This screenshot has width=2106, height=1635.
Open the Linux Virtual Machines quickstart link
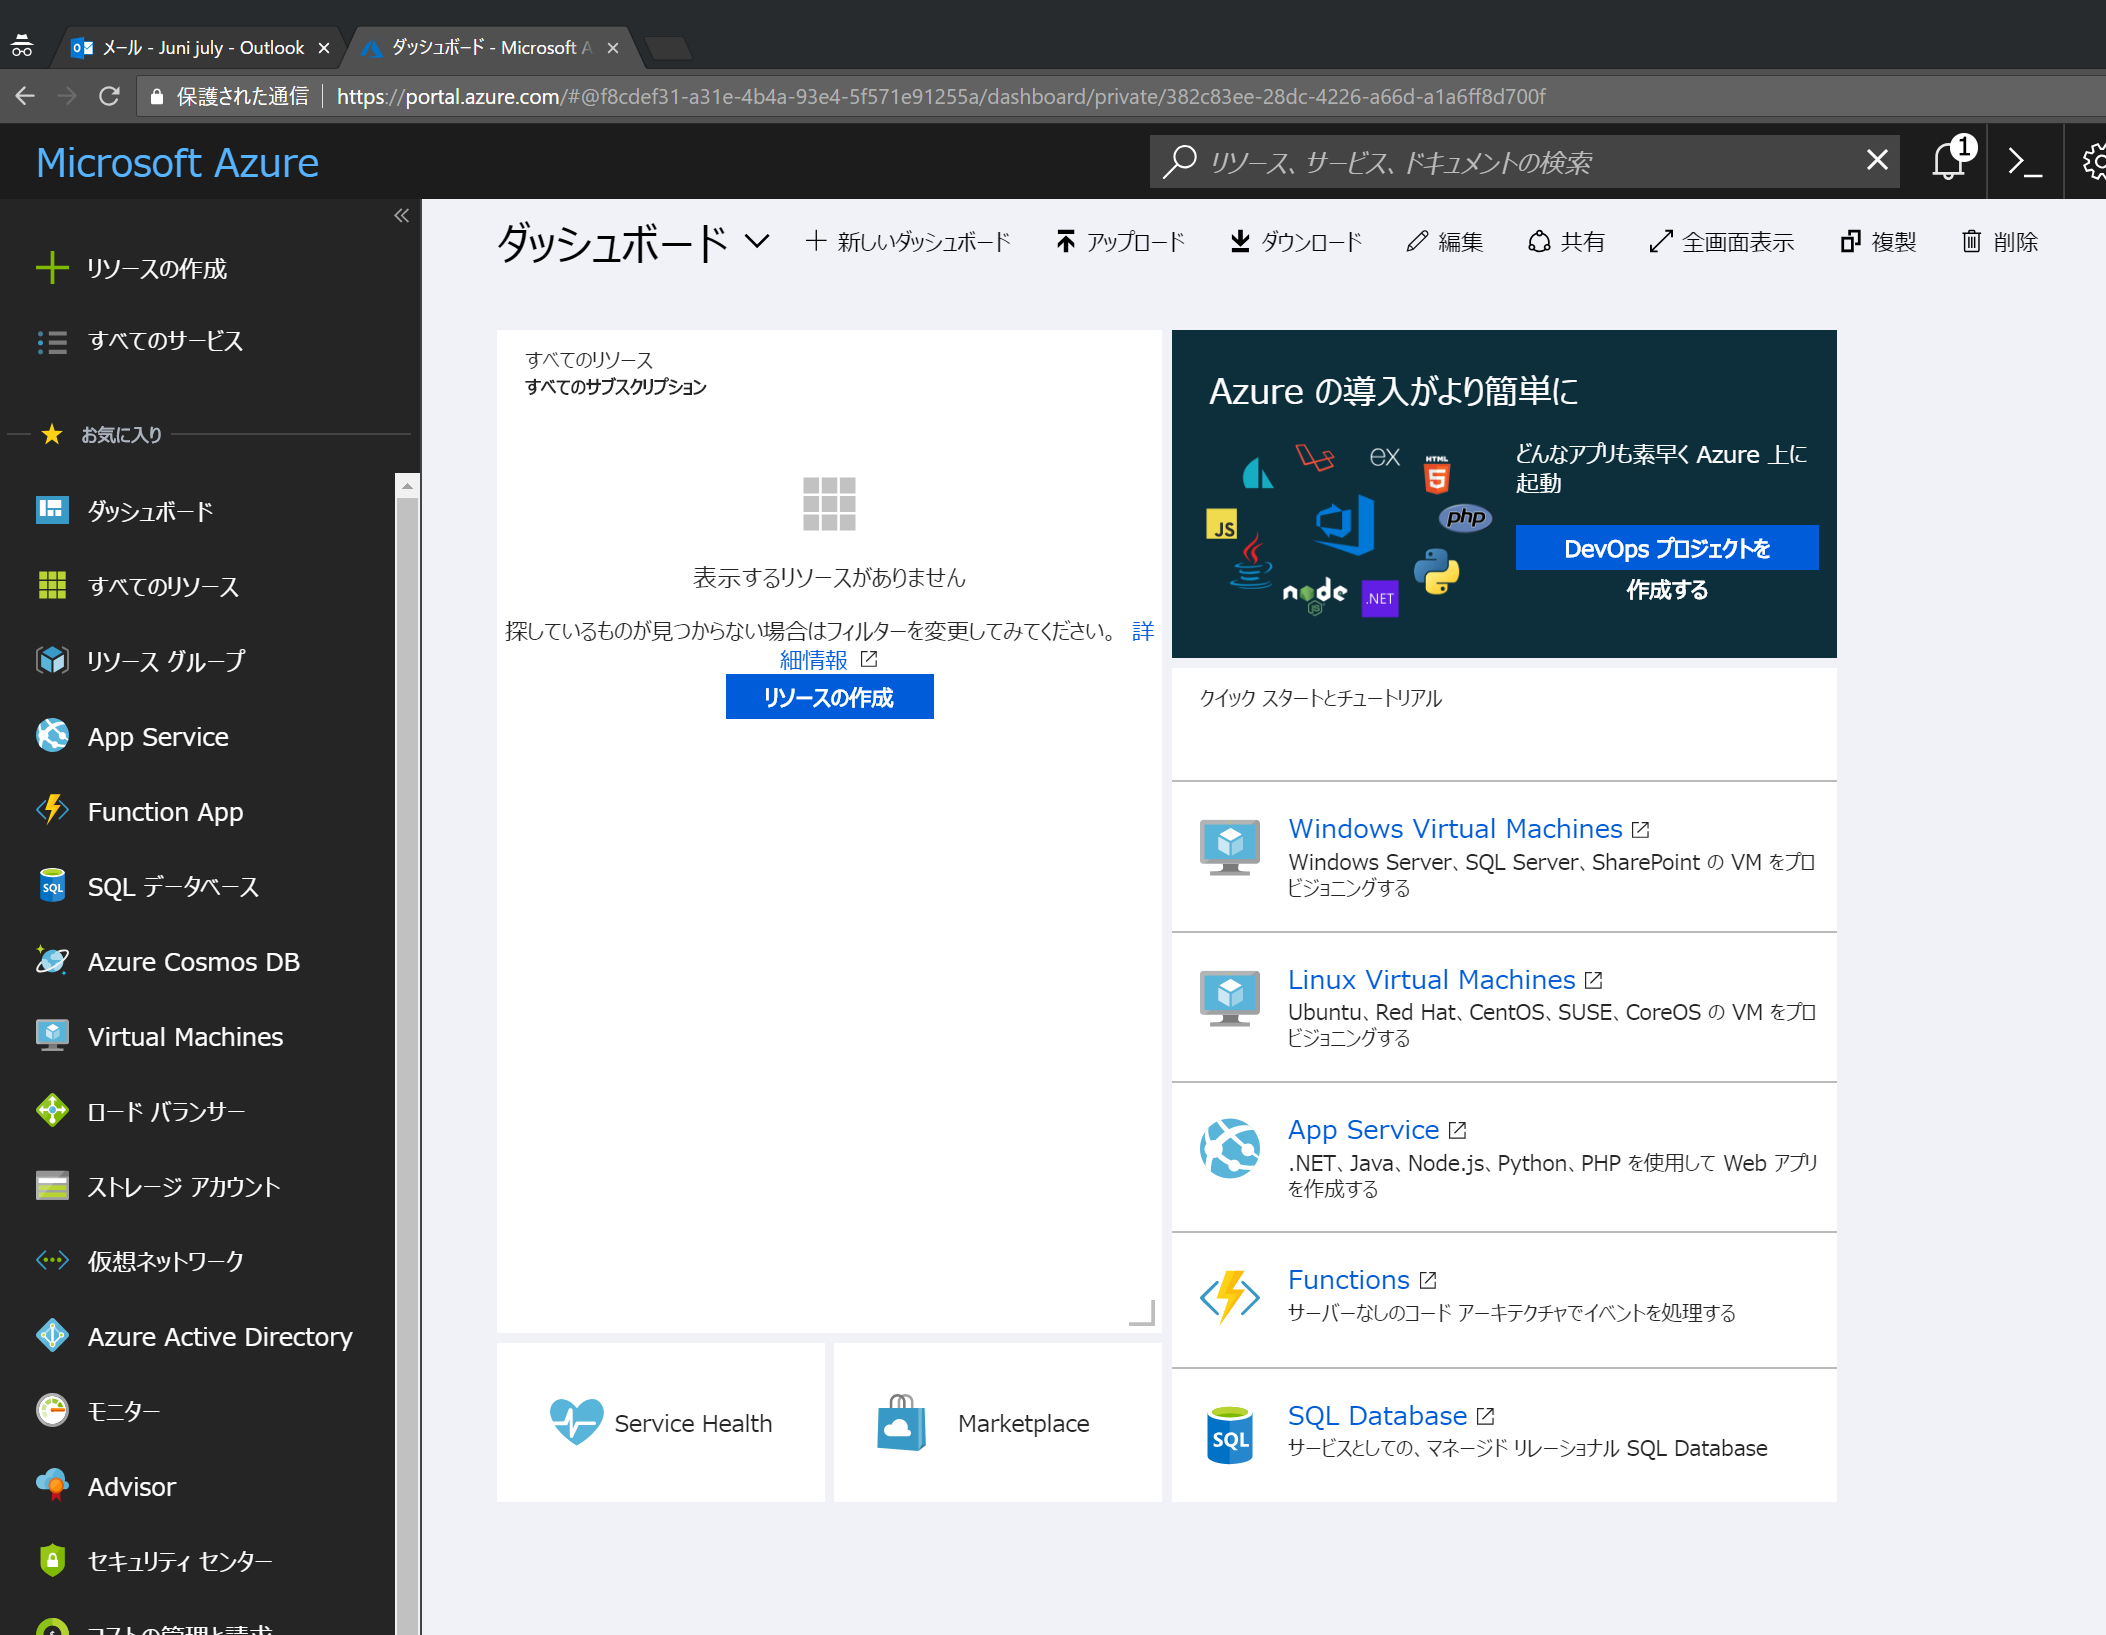(1431, 980)
